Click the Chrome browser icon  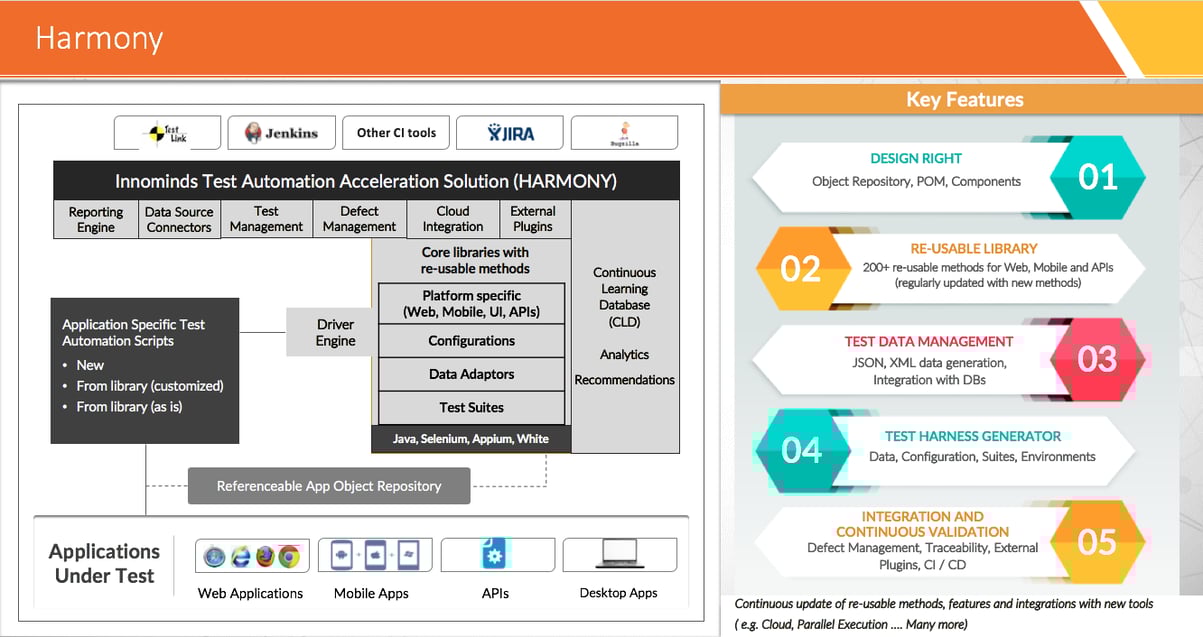[x=290, y=554]
